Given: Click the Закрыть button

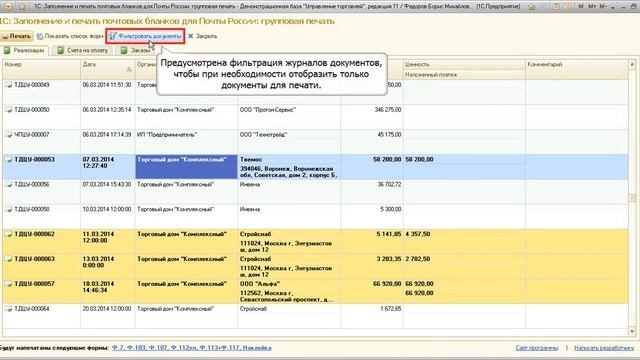Looking at the screenshot, I should pyautogui.click(x=202, y=36).
